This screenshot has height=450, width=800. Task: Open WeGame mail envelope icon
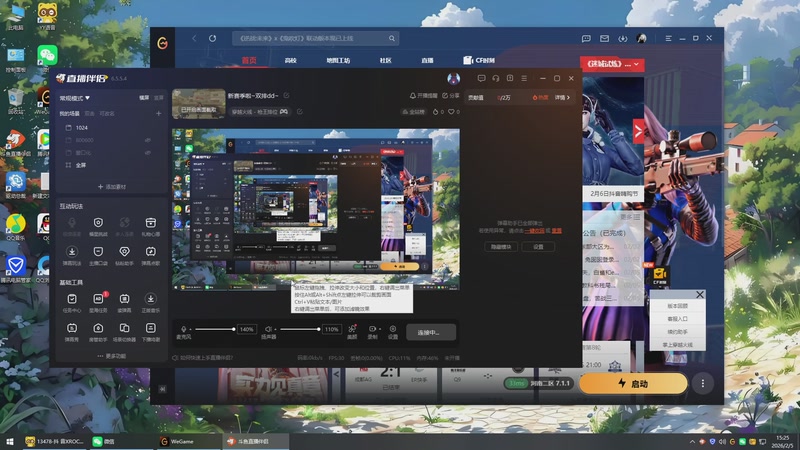click(605, 38)
